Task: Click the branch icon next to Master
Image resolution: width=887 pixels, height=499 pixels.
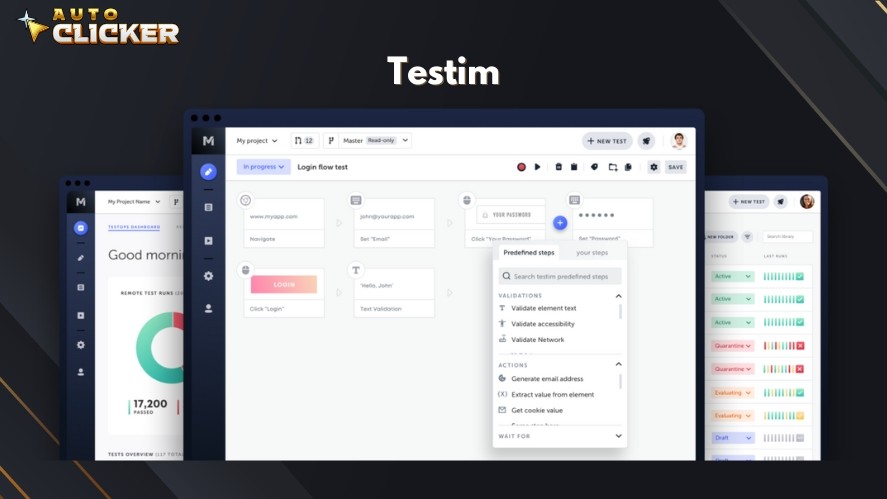Action: pyautogui.click(x=331, y=140)
